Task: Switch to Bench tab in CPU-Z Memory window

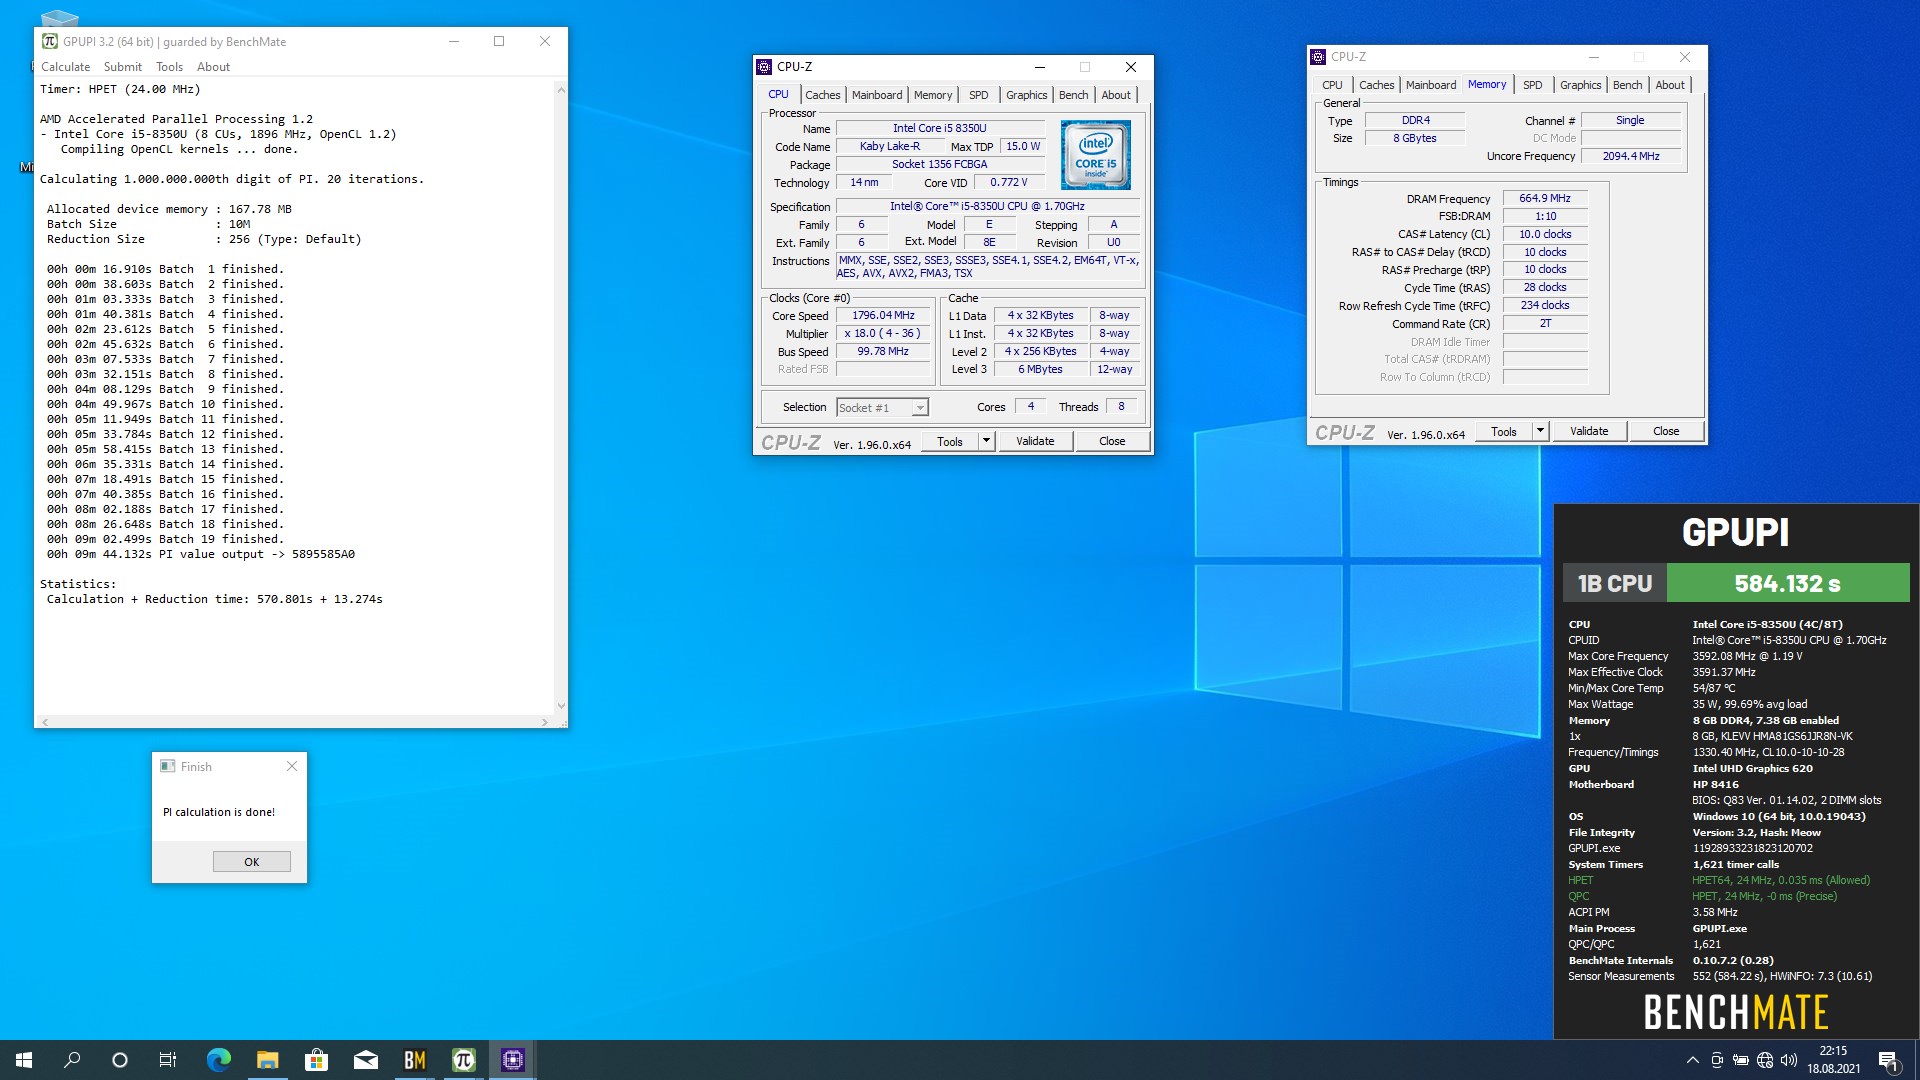Action: pos(1628,85)
